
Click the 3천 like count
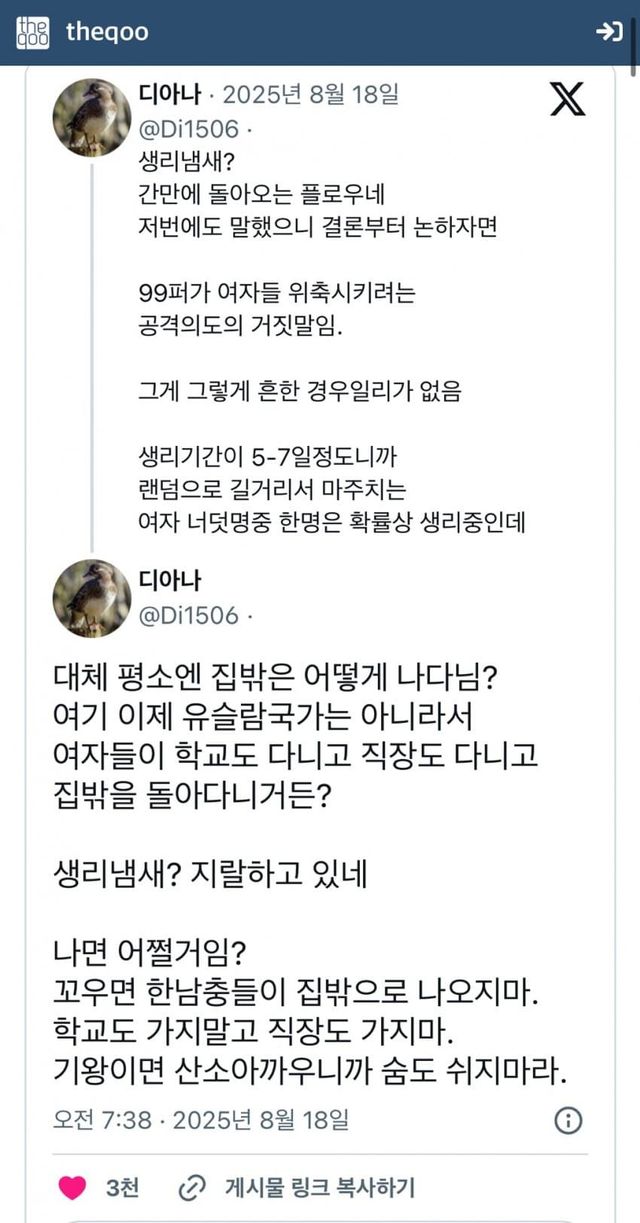(x=122, y=1188)
